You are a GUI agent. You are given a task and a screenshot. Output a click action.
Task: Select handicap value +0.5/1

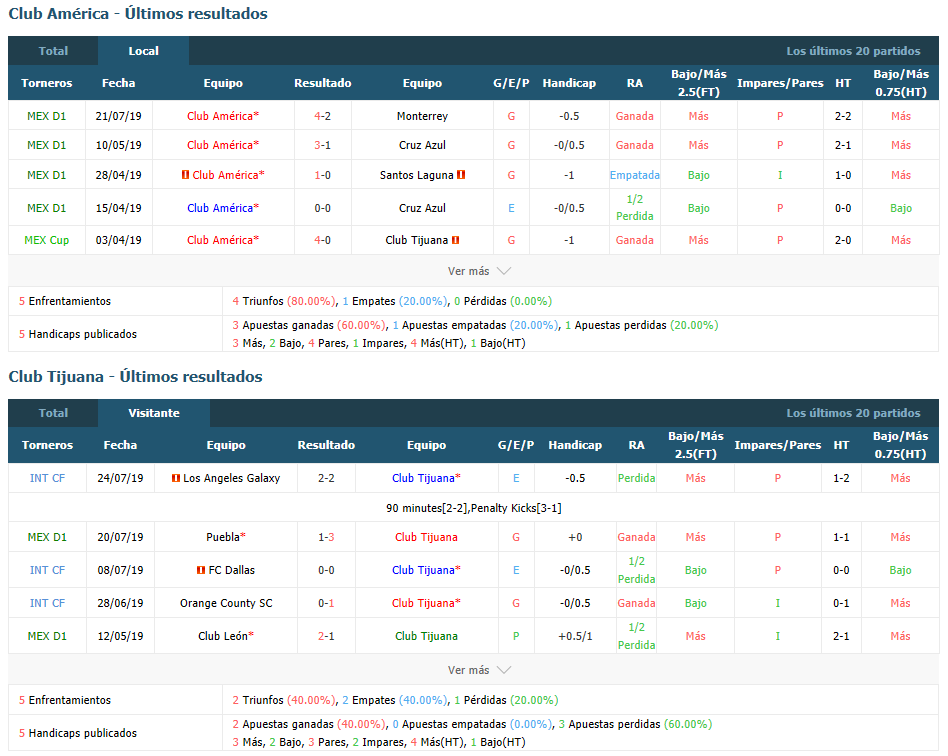coord(575,636)
